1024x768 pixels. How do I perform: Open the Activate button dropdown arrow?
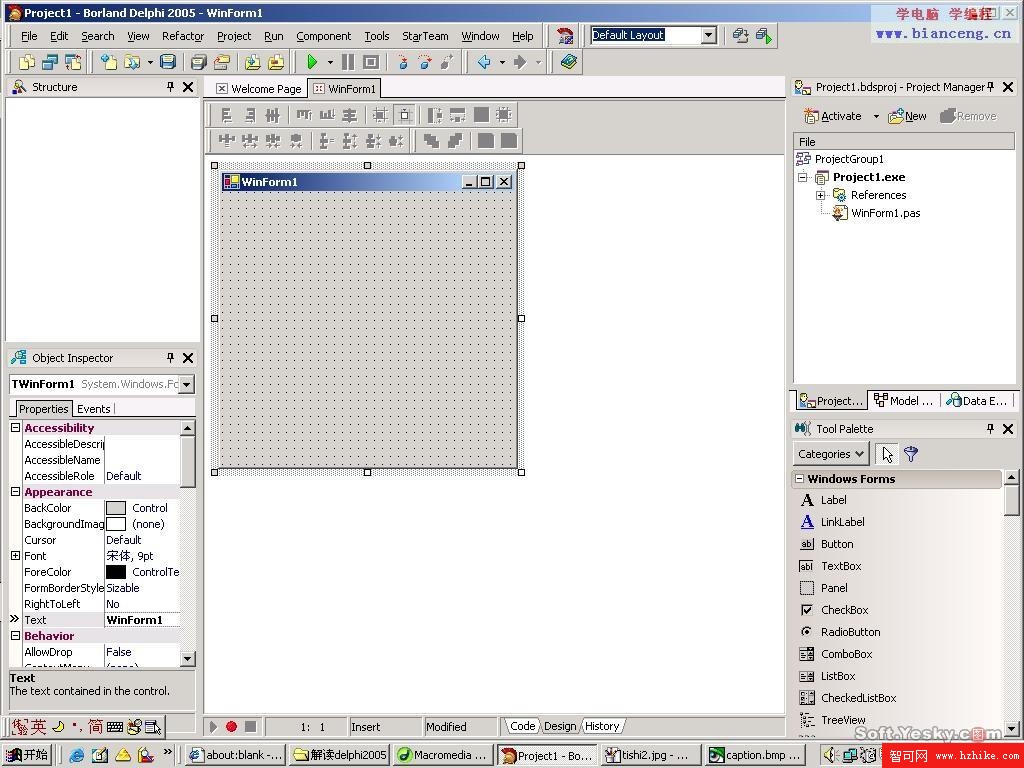876,116
